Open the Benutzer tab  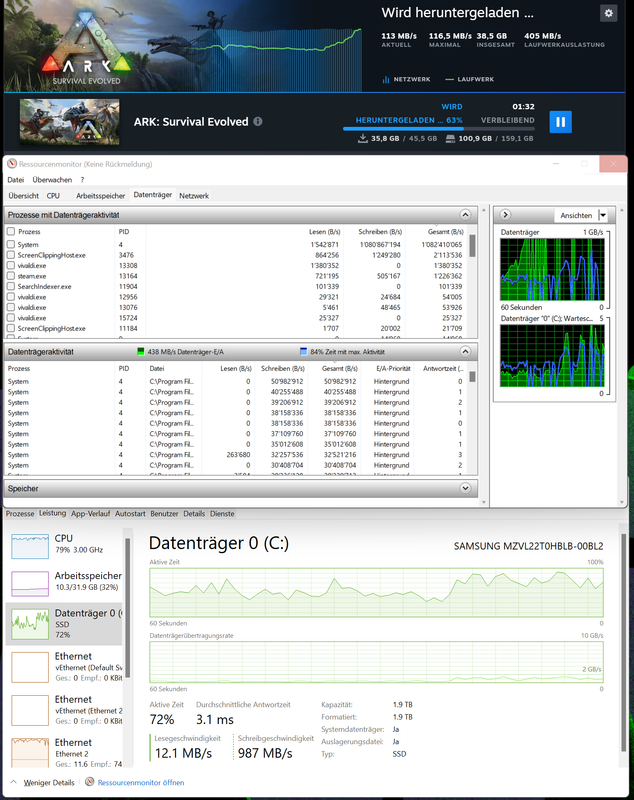coord(164,514)
